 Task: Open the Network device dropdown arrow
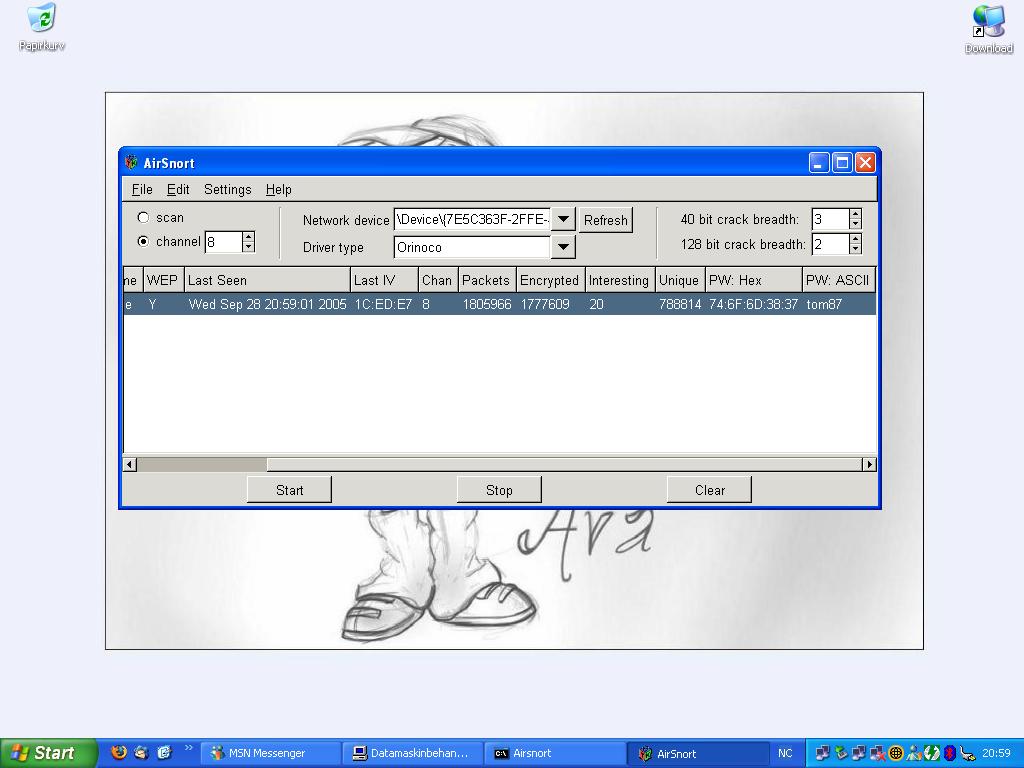pos(563,219)
